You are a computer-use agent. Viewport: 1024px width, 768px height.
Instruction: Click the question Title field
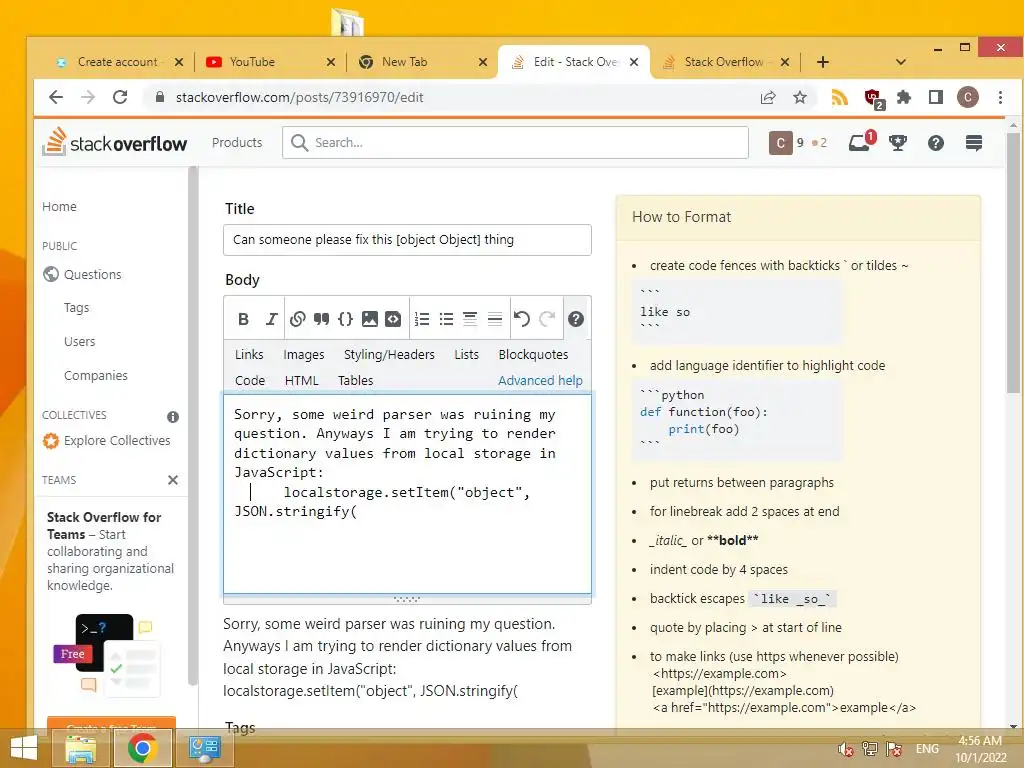(x=408, y=240)
